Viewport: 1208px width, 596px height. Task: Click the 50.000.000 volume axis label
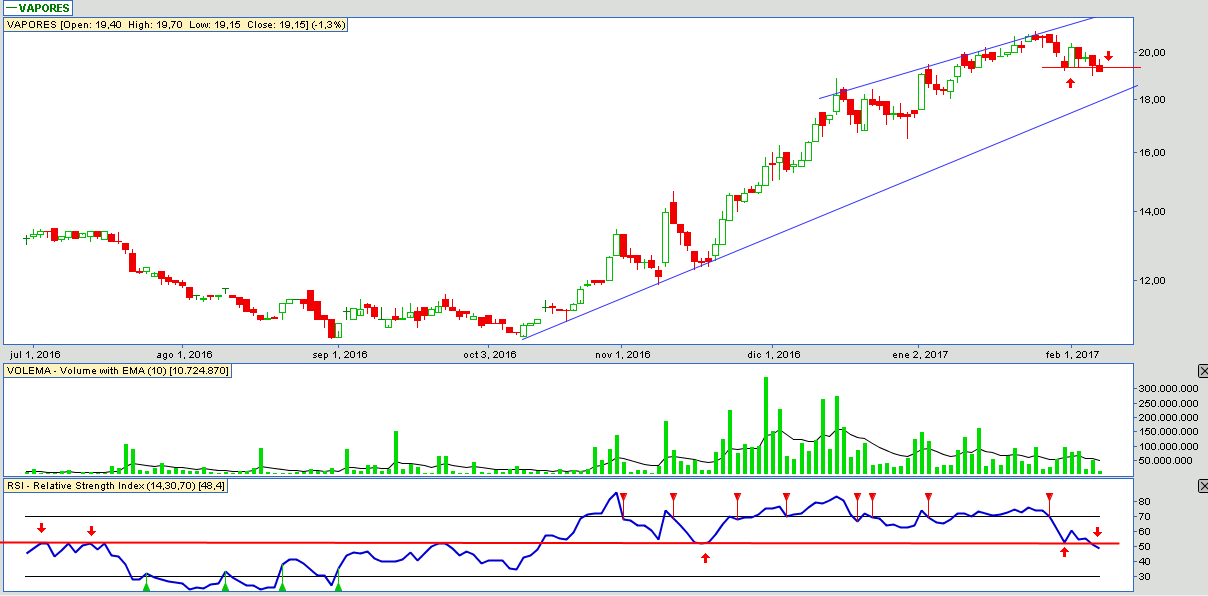tap(1165, 461)
